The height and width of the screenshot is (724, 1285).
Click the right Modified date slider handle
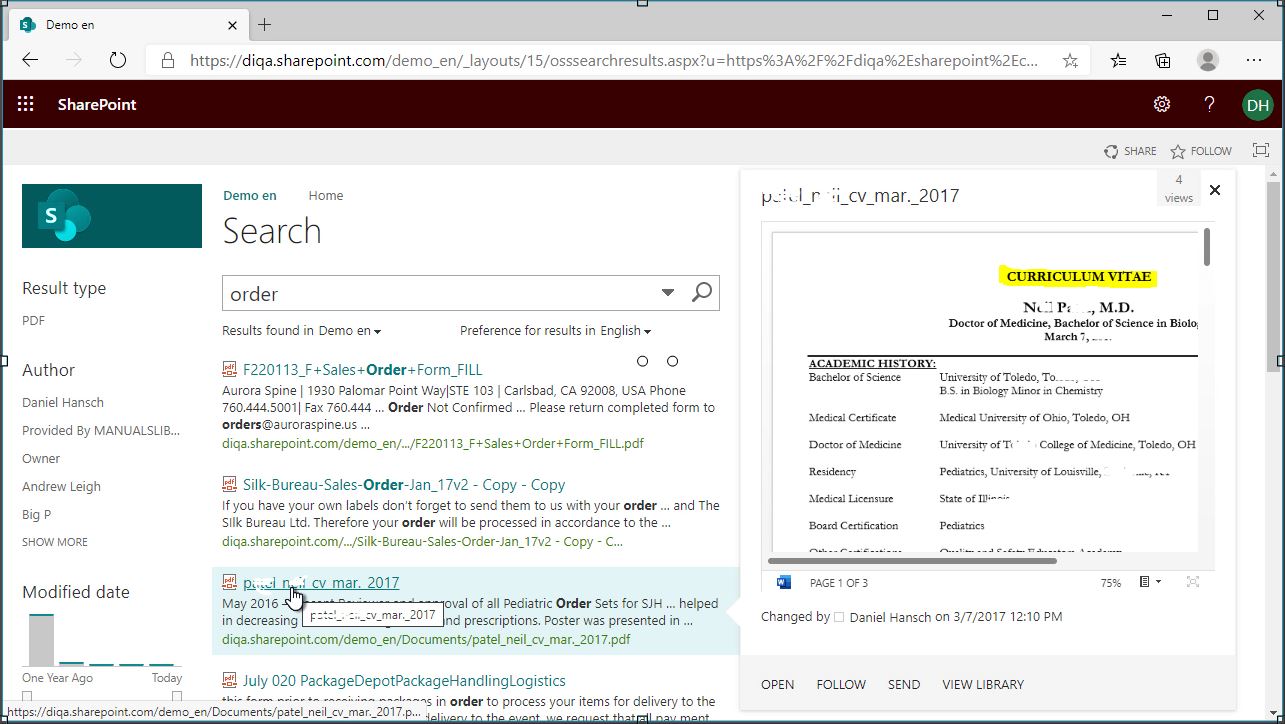pyautogui.click(x=177, y=696)
